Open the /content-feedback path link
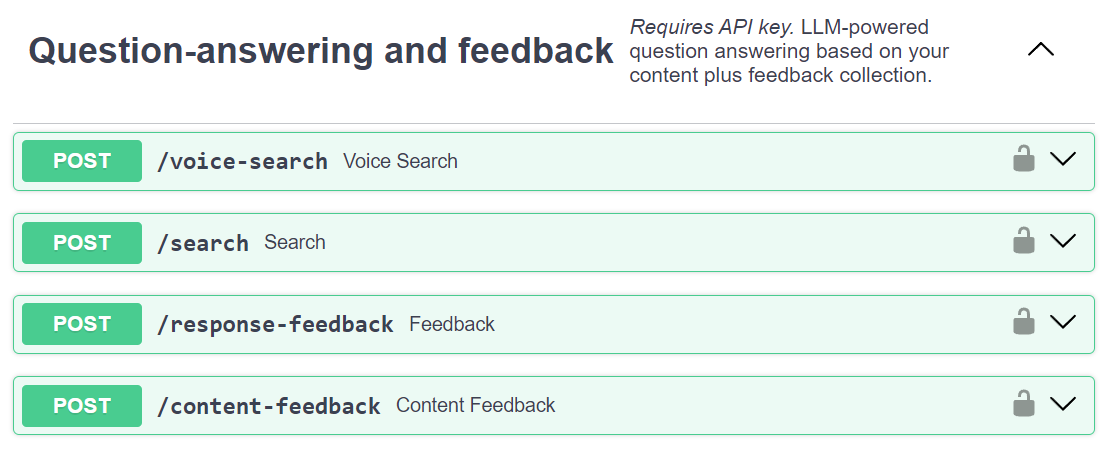Screen dimensions: 1111x458 click(269, 406)
